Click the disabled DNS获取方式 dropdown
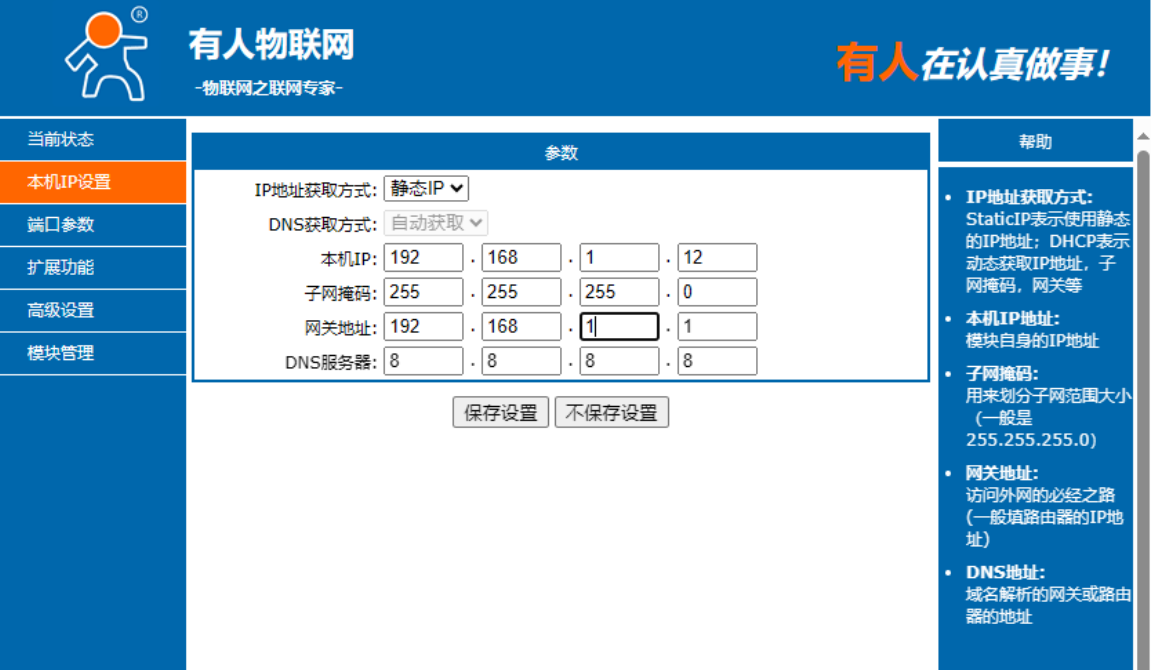This screenshot has width=1154, height=670. pyautogui.click(x=436, y=223)
